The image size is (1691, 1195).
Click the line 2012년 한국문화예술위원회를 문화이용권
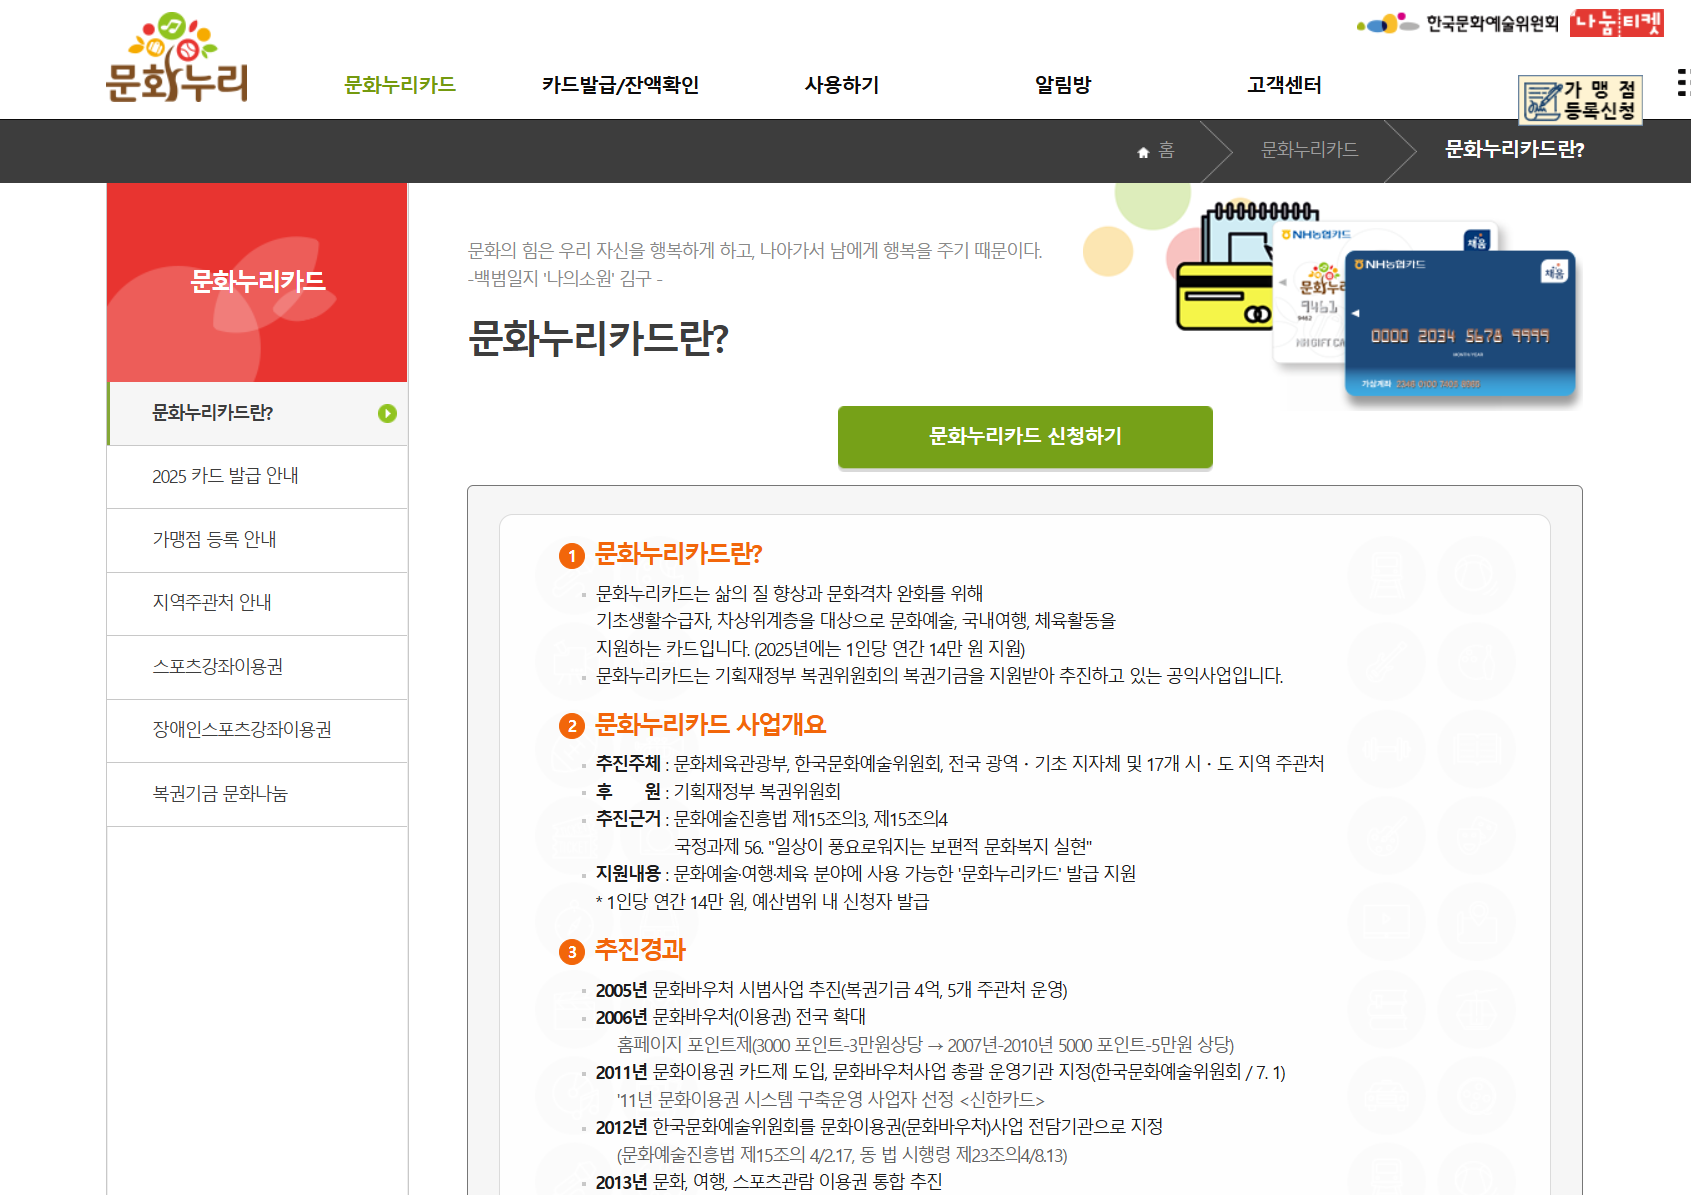pos(879,1127)
